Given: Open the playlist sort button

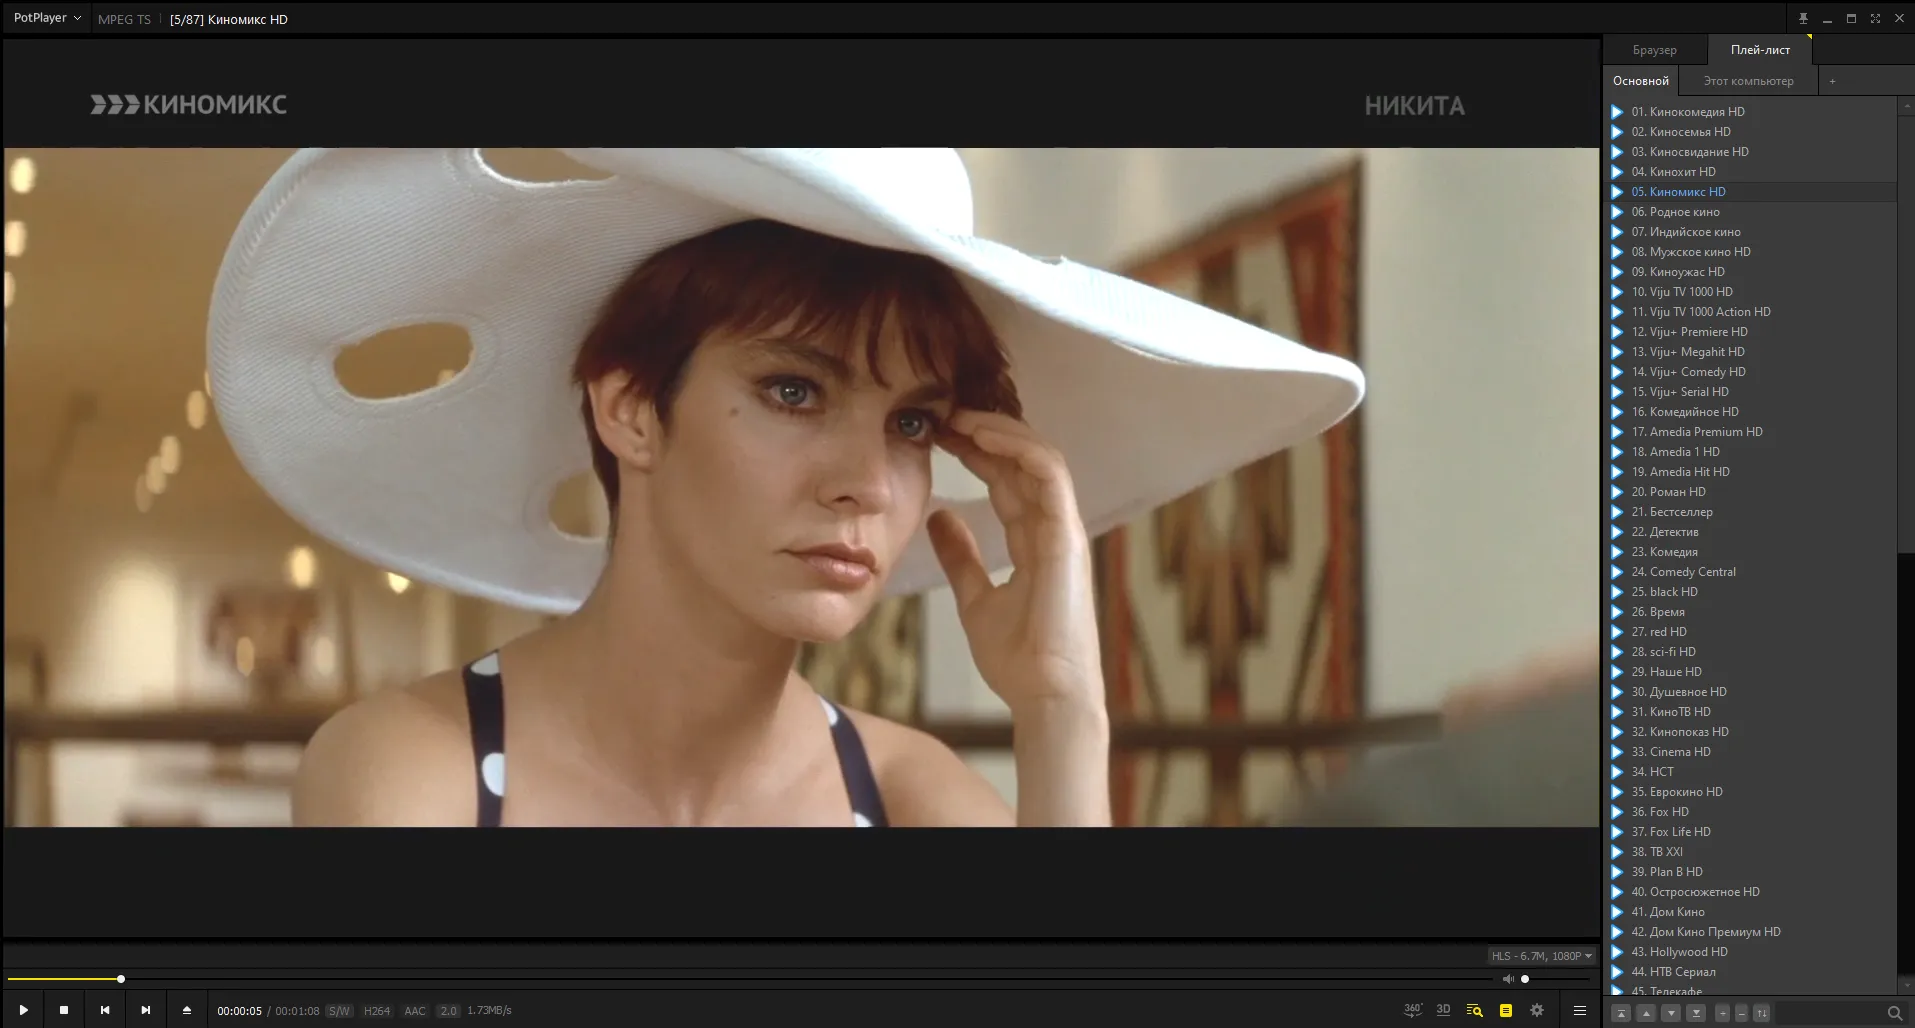Looking at the screenshot, I should [x=1762, y=1013].
